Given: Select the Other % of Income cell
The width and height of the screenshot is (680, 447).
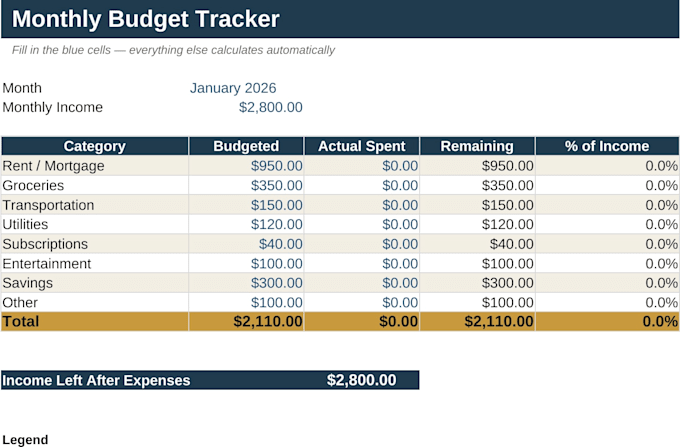Looking at the screenshot, I should pos(607,302).
